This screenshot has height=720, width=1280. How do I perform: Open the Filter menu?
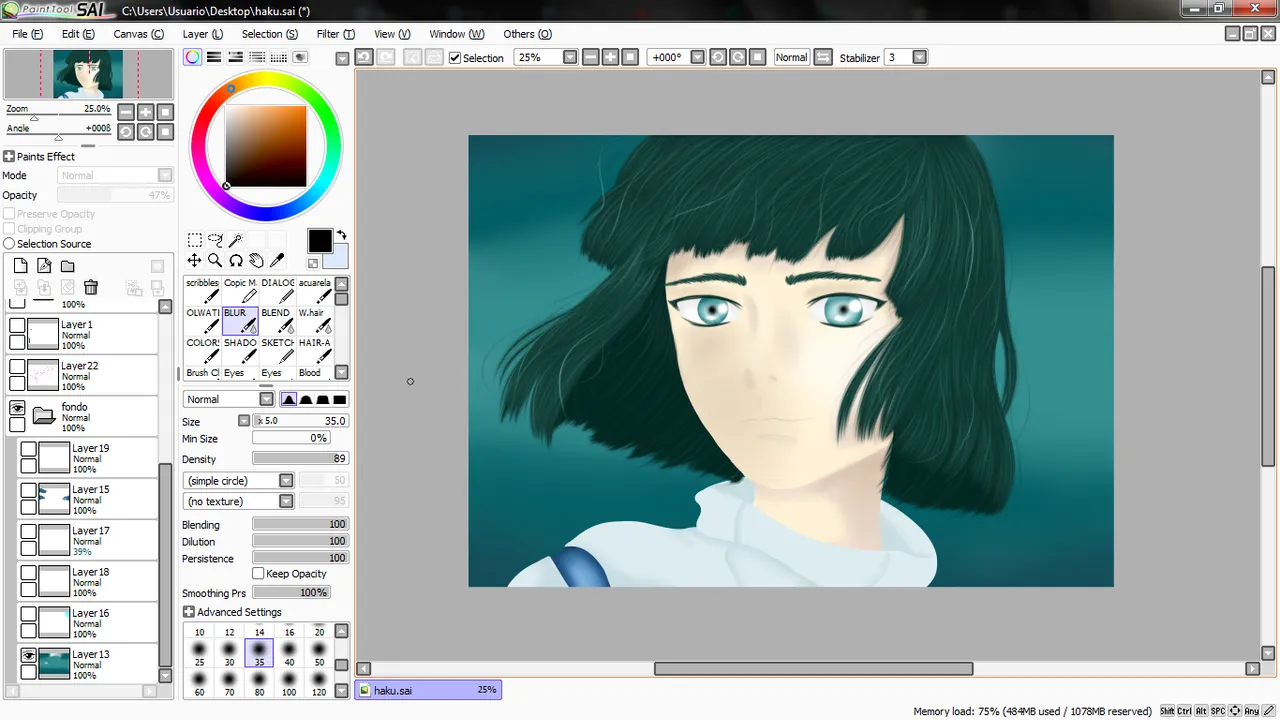coord(335,34)
